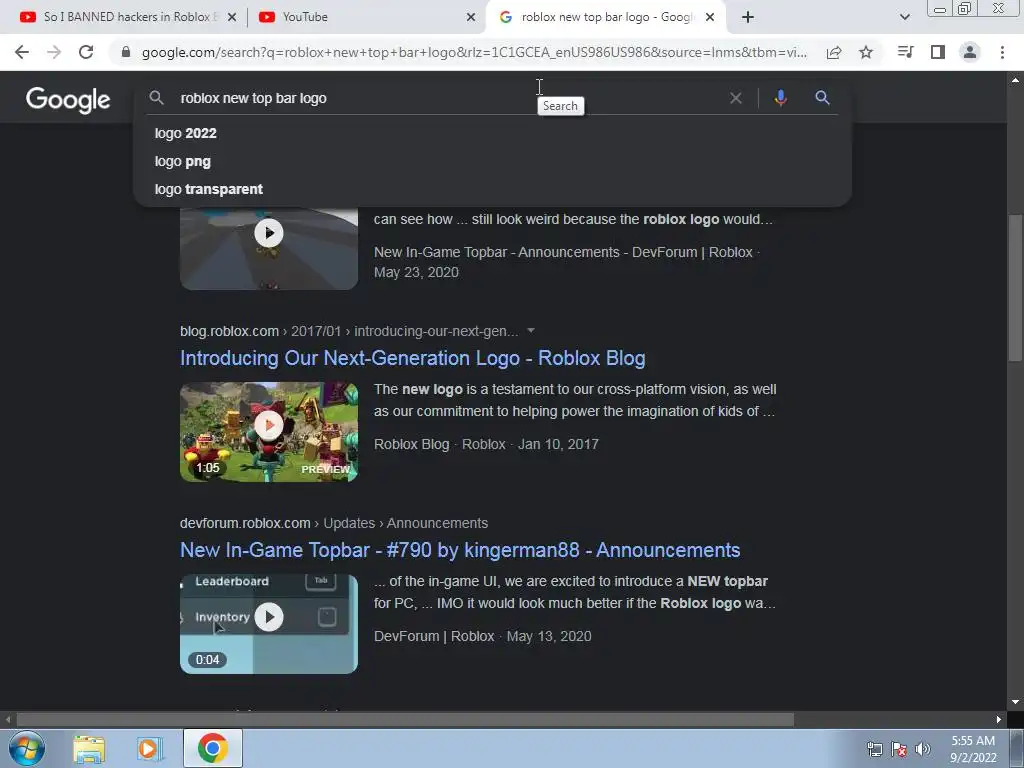Switch to the YouTube tab
Image resolution: width=1024 pixels, height=768 pixels.
point(366,17)
